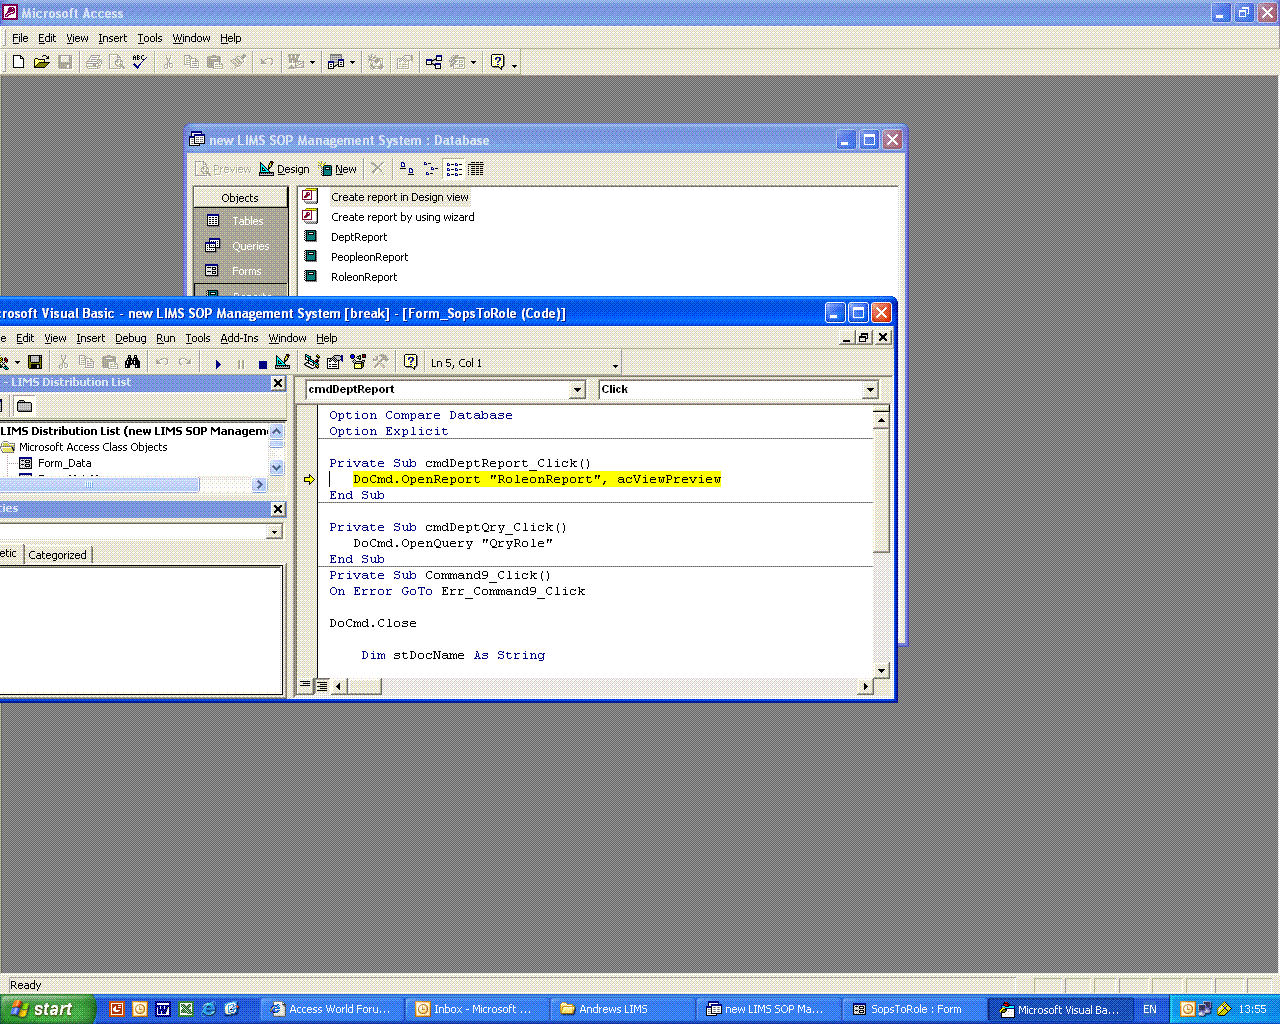Select Create report by using wizard
This screenshot has width=1280, height=1024.
(x=402, y=217)
